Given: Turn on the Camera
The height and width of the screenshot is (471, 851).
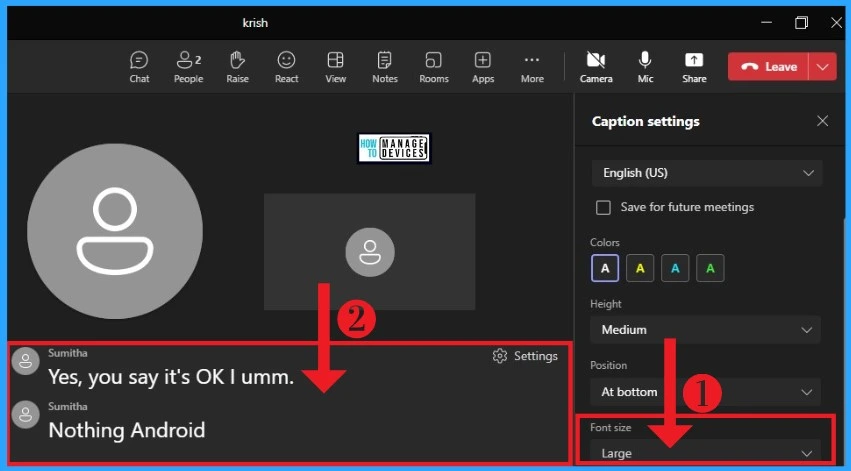Looking at the screenshot, I should [x=596, y=67].
